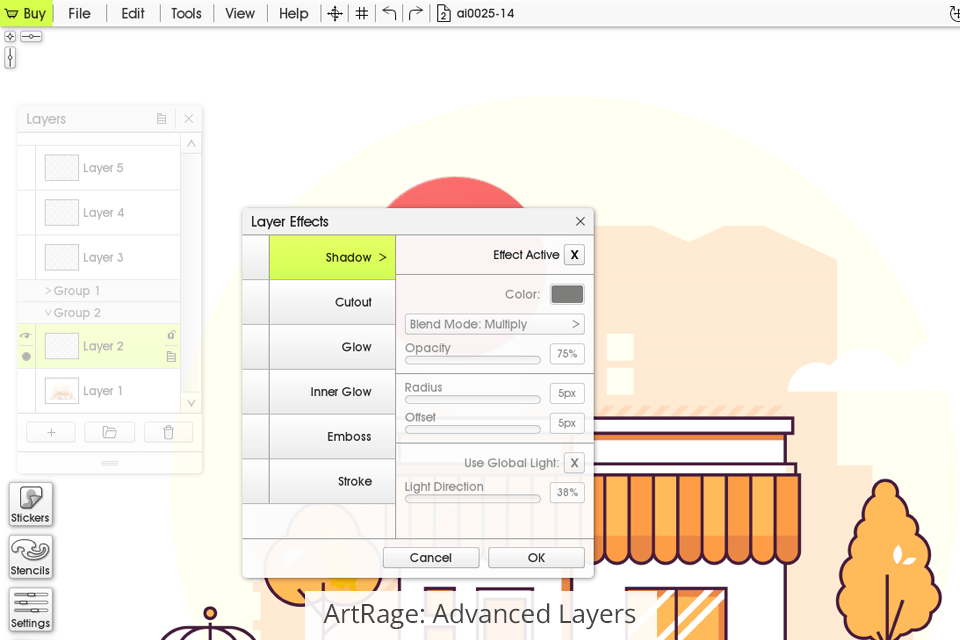Select the Emboss effect tab
This screenshot has height=640, width=960.
(332, 436)
